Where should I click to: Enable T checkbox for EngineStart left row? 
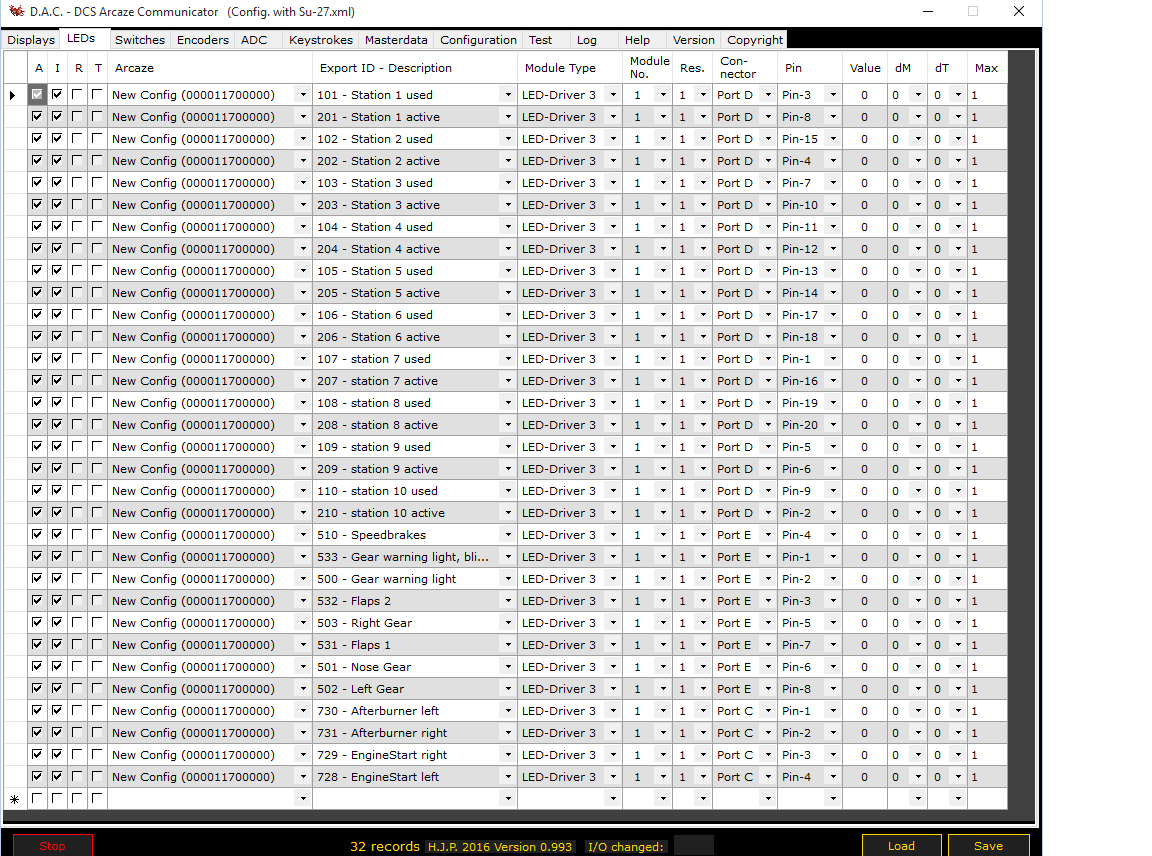(x=97, y=777)
